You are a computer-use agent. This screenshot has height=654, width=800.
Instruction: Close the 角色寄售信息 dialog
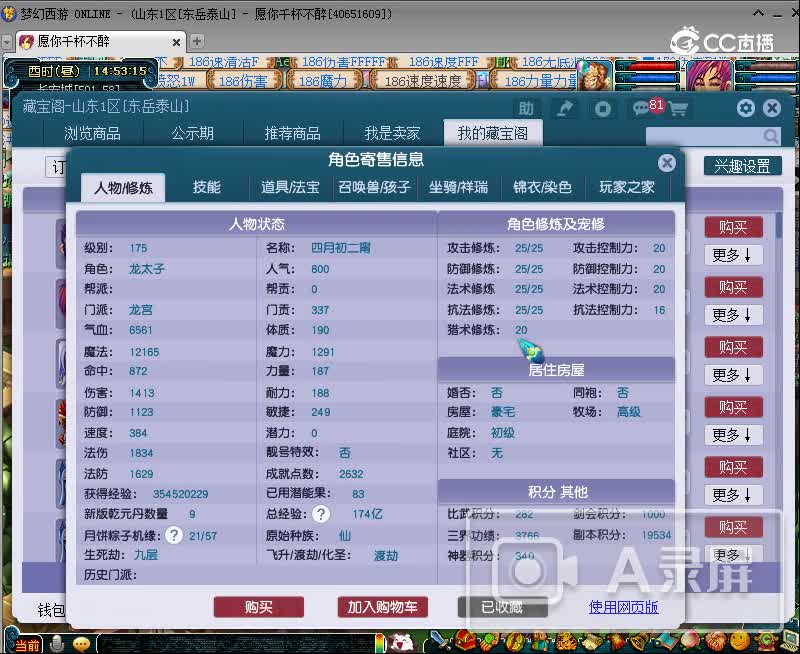[666, 163]
